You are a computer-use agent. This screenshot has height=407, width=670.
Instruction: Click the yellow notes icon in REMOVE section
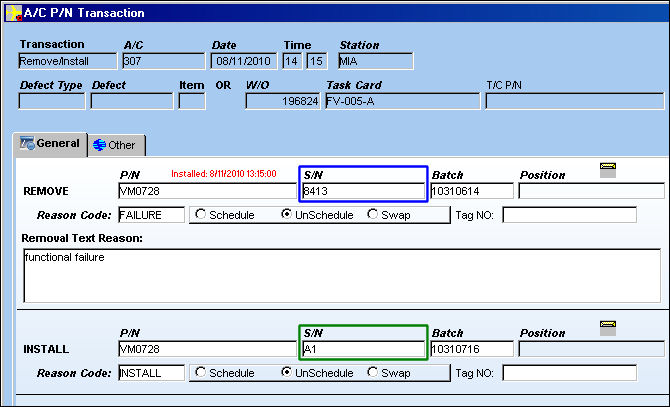[608, 170]
